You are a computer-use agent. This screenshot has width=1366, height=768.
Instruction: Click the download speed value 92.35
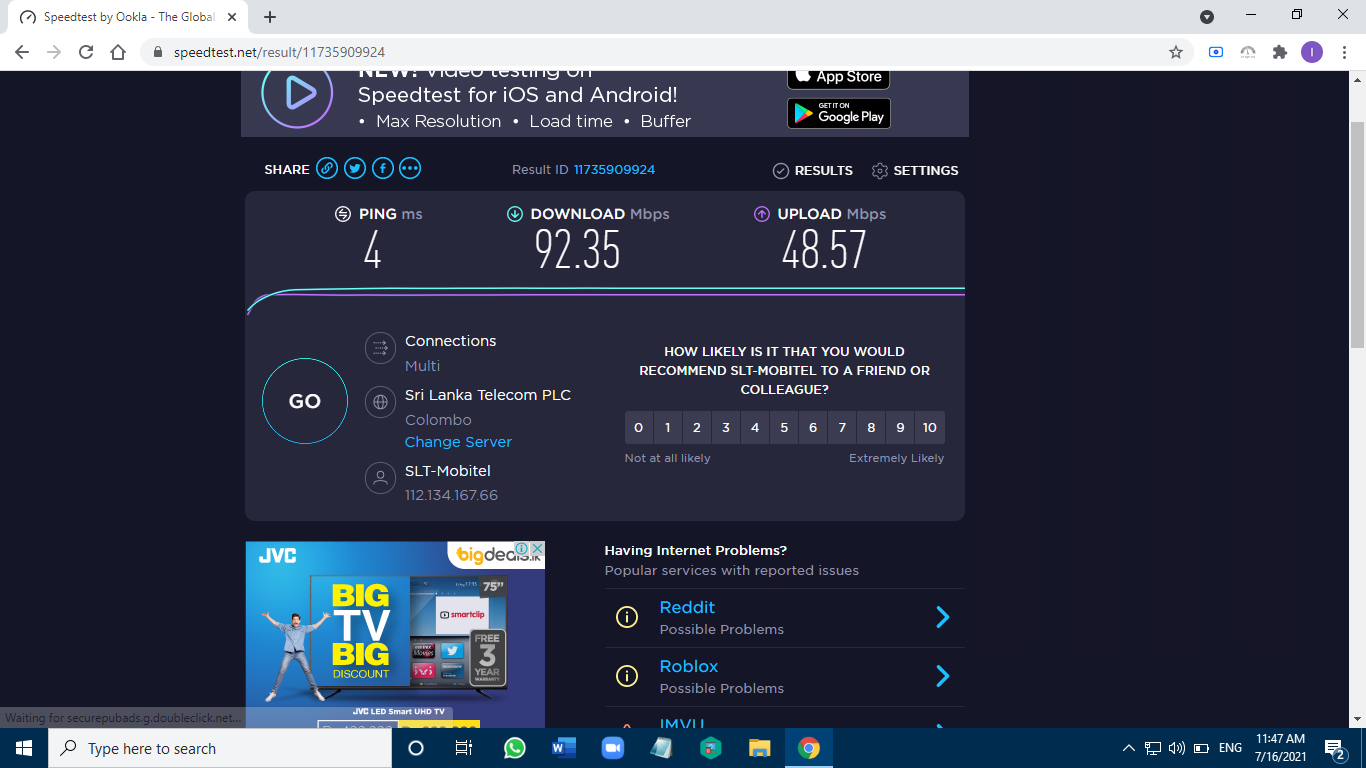tap(578, 250)
